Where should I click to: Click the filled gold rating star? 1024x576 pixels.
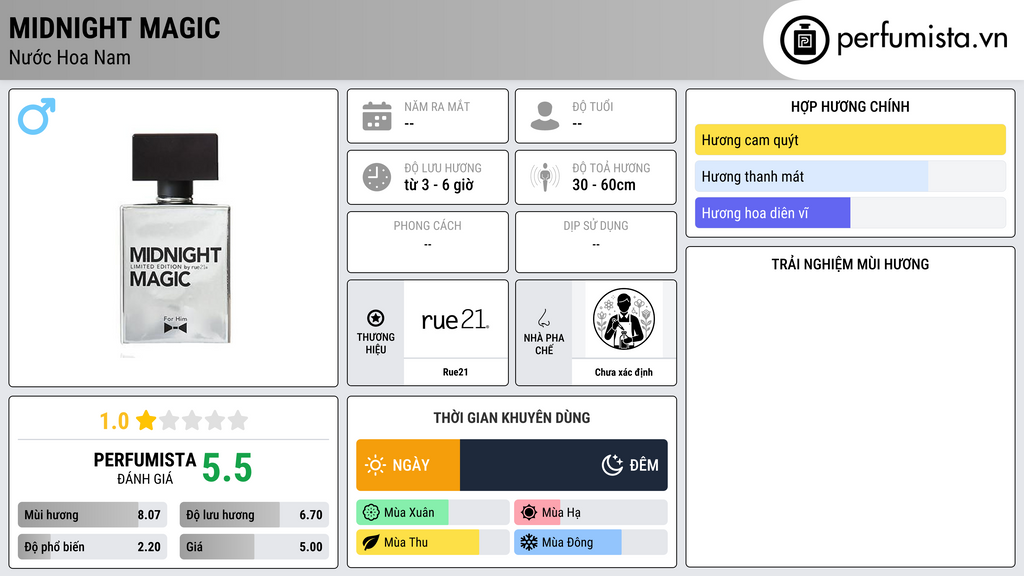coord(146,420)
